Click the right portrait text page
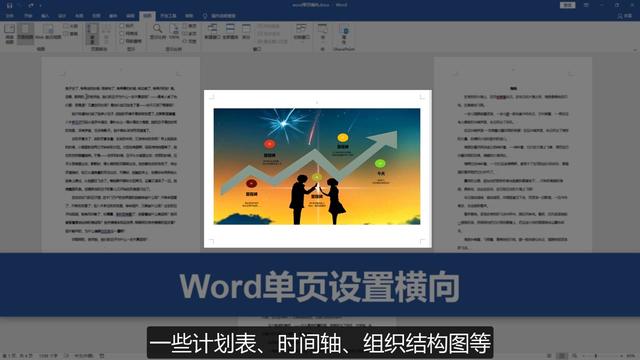Image resolution: width=640 pixels, height=360 pixels. (x=513, y=154)
